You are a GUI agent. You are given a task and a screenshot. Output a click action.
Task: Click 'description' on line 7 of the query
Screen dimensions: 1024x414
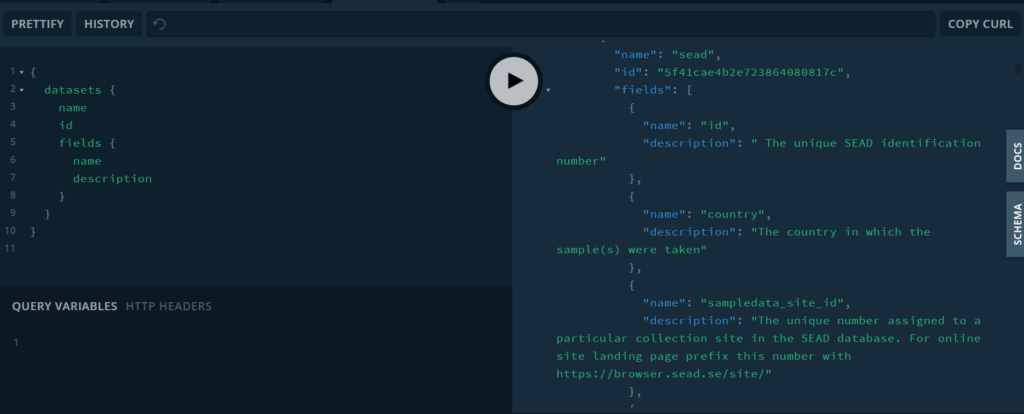[112, 178]
